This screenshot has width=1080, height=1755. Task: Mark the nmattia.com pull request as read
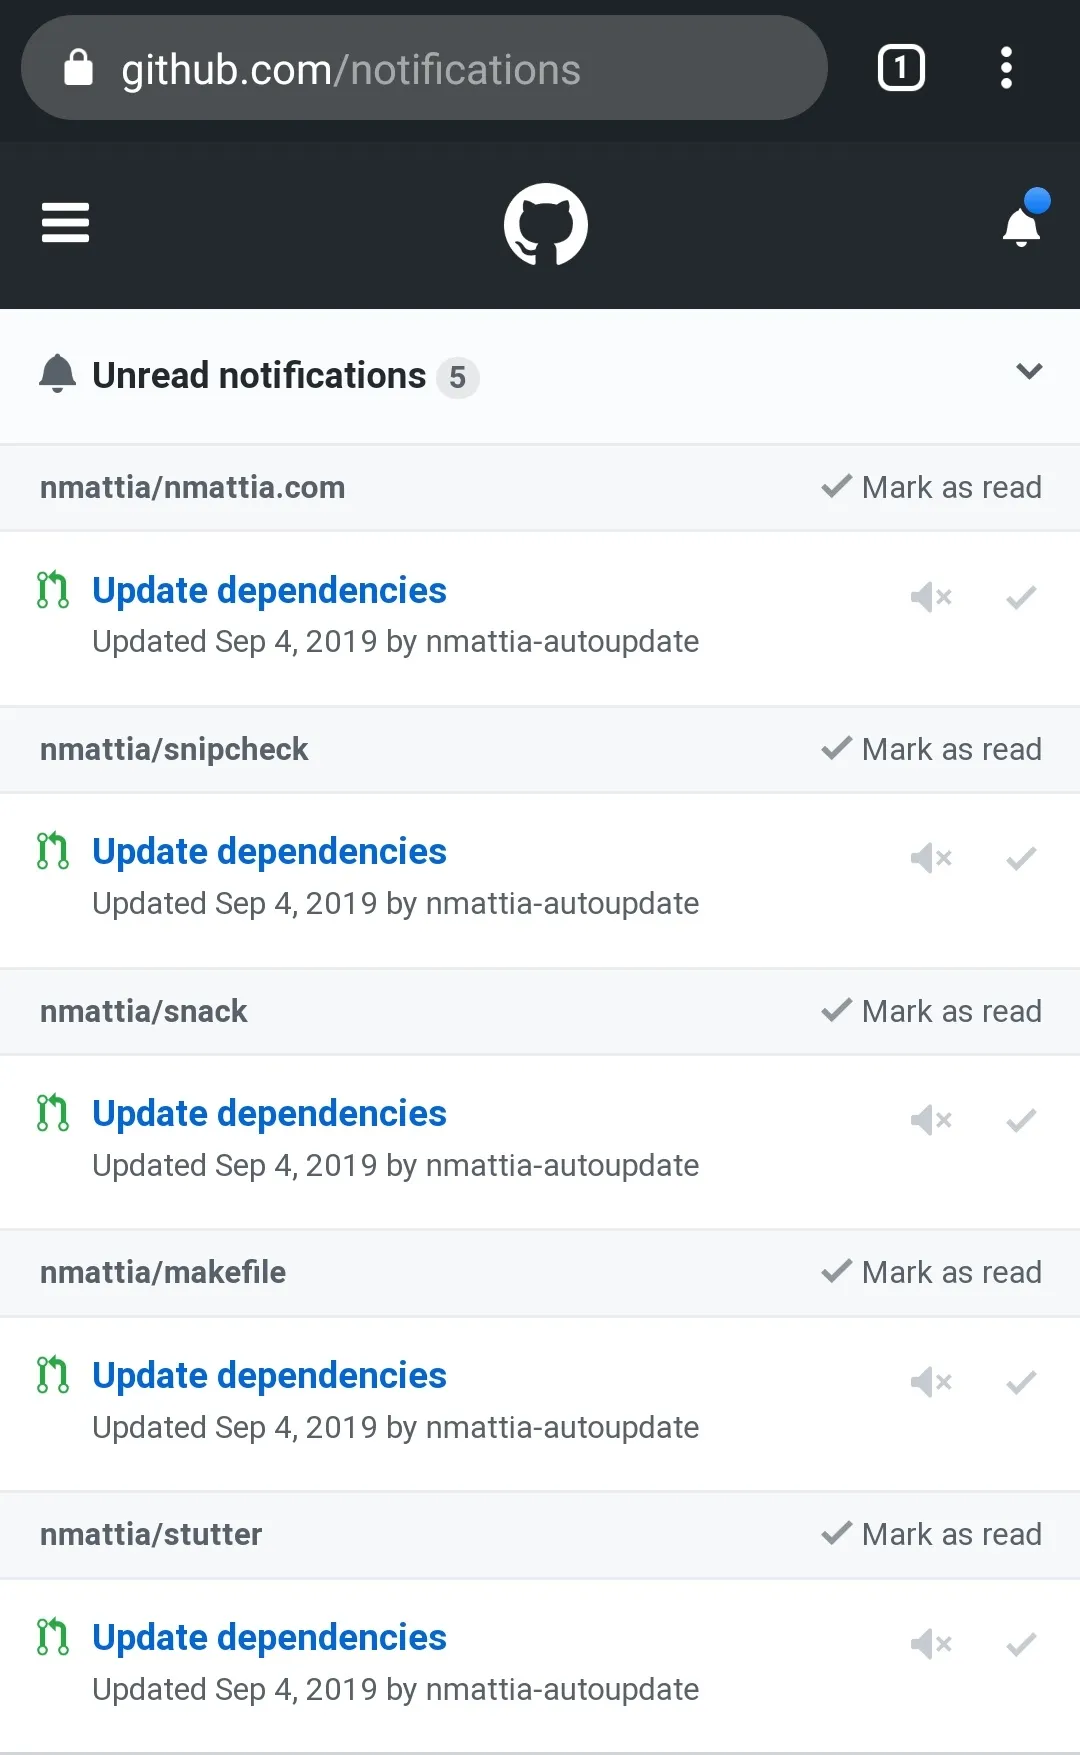point(1021,597)
